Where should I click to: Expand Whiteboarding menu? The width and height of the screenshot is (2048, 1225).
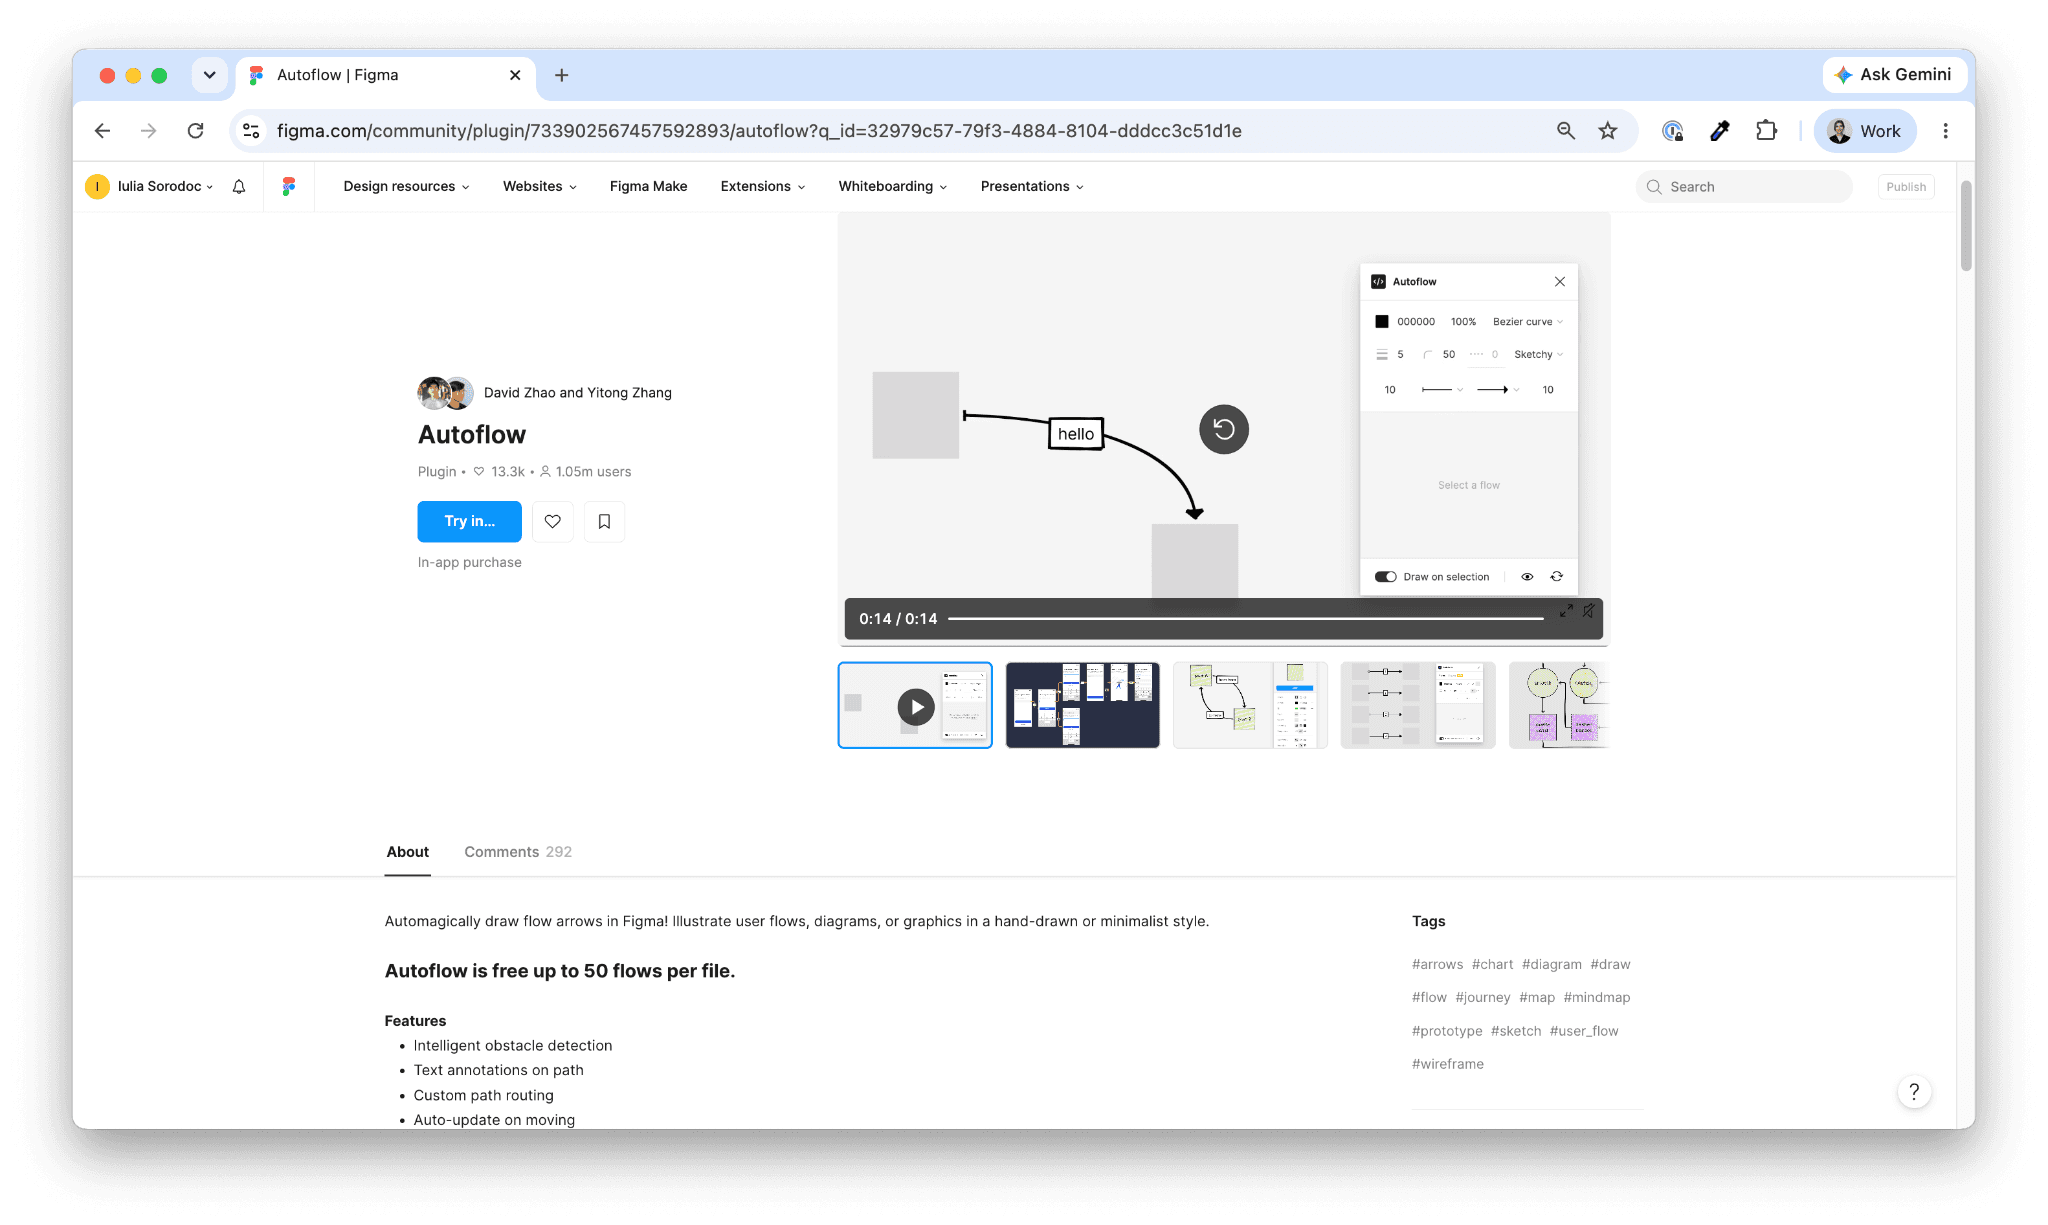pyautogui.click(x=892, y=186)
